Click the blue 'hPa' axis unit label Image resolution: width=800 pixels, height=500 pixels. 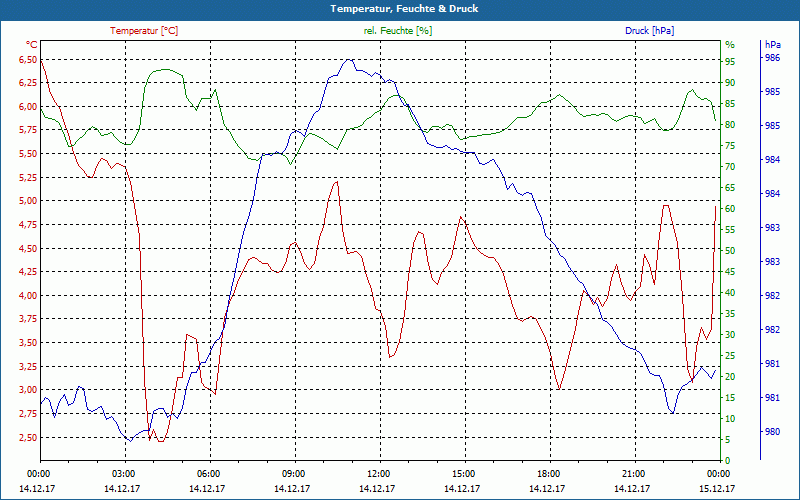[x=773, y=45]
